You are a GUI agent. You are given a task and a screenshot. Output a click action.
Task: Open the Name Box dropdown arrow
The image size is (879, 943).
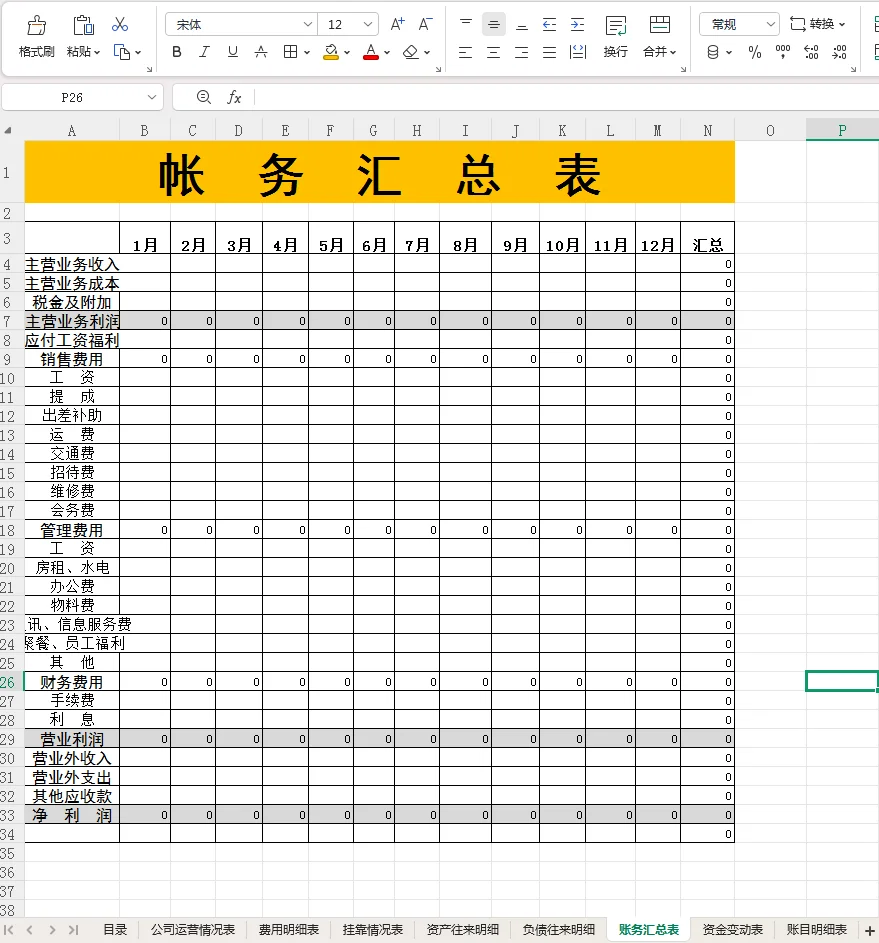click(x=152, y=97)
